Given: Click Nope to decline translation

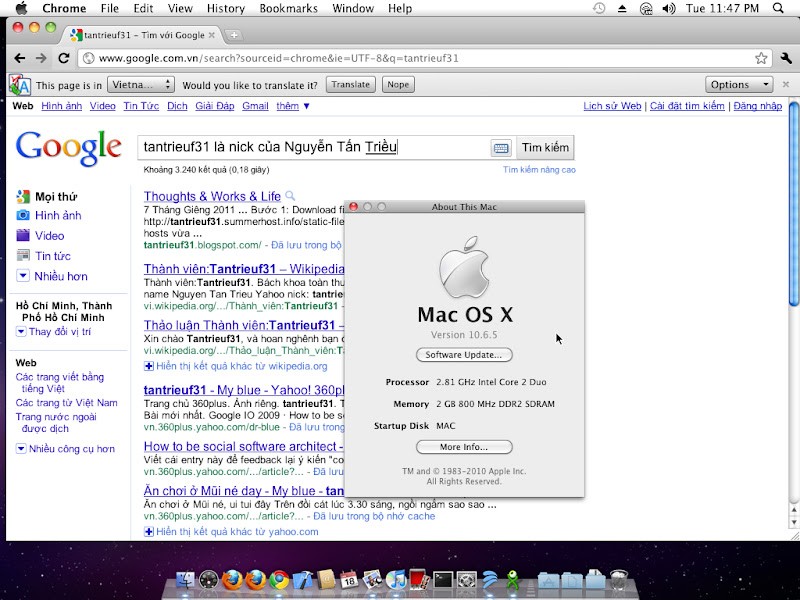Looking at the screenshot, I should point(398,85).
